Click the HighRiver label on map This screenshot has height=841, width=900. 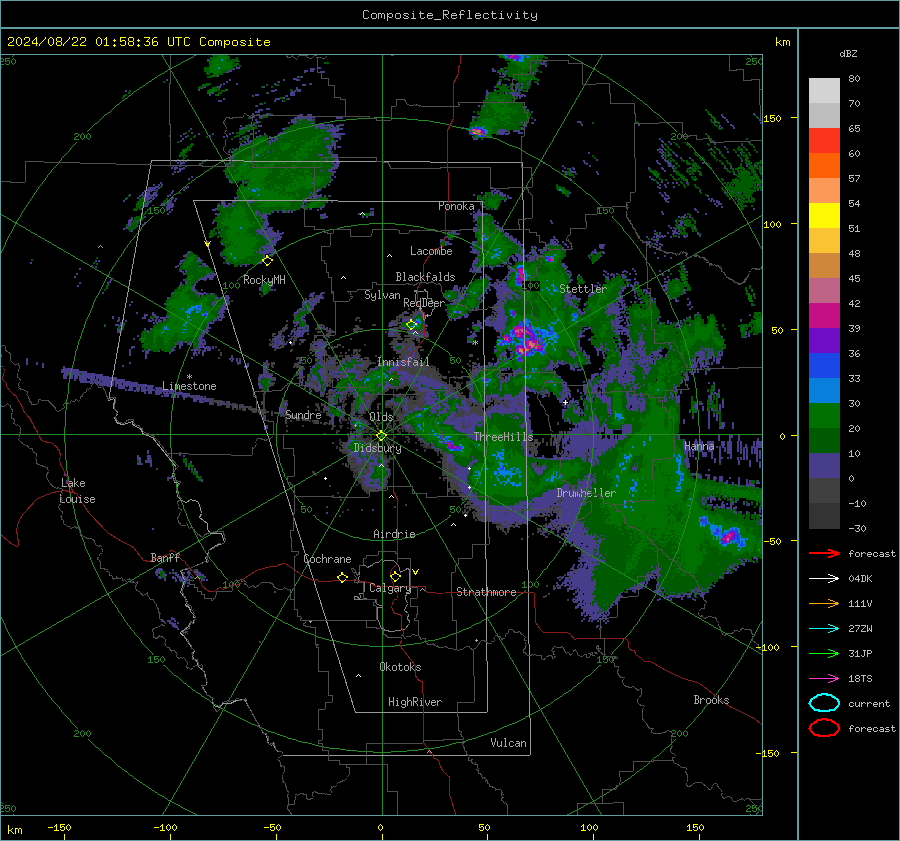(415, 702)
